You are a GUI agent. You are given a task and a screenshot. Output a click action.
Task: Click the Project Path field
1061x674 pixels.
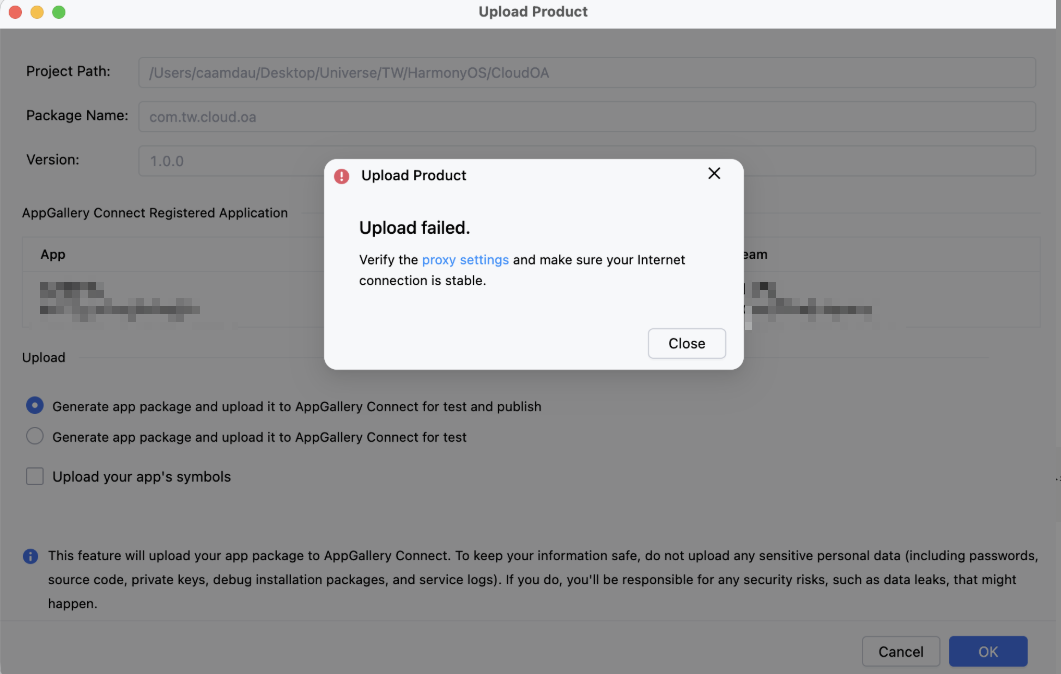[x=586, y=72]
